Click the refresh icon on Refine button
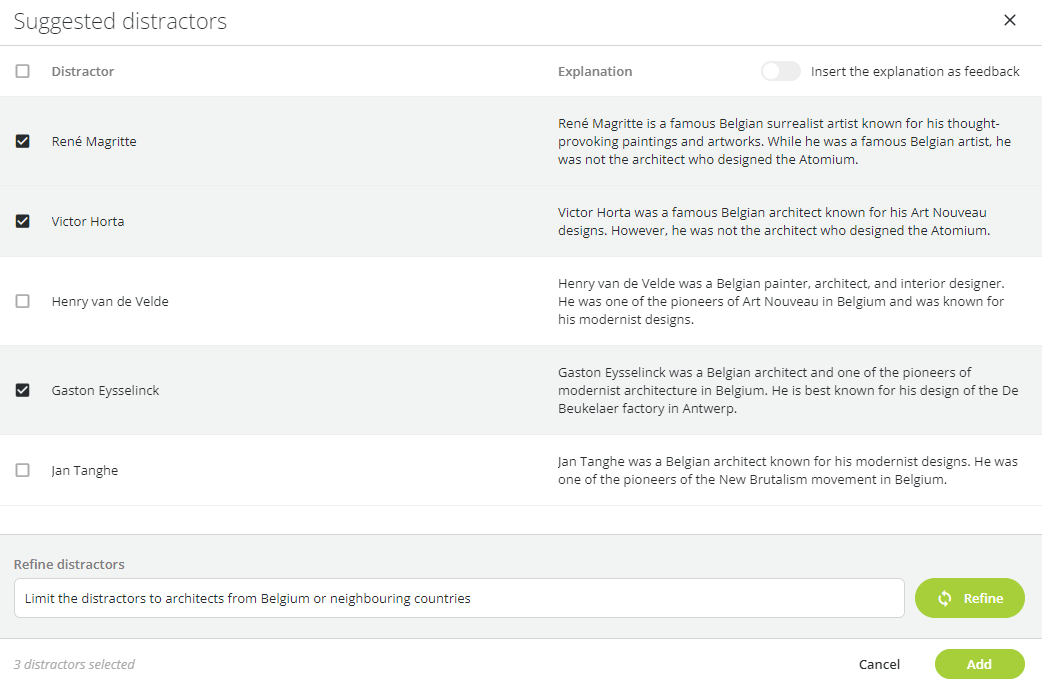 tap(944, 598)
